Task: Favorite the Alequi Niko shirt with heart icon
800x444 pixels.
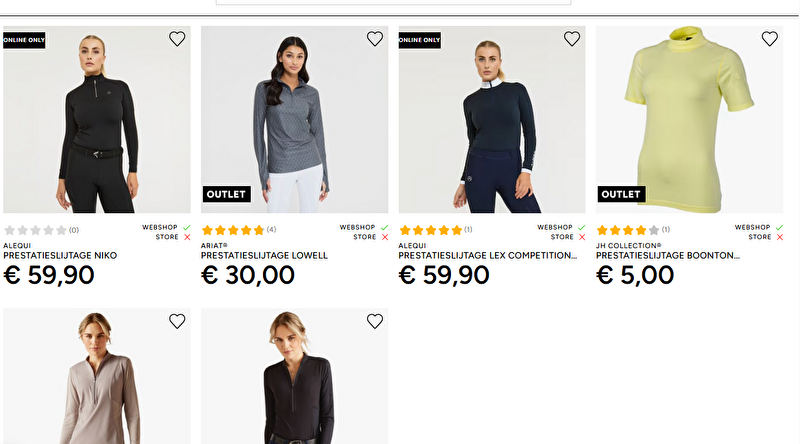Action: pyautogui.click(x=177, y=39)
